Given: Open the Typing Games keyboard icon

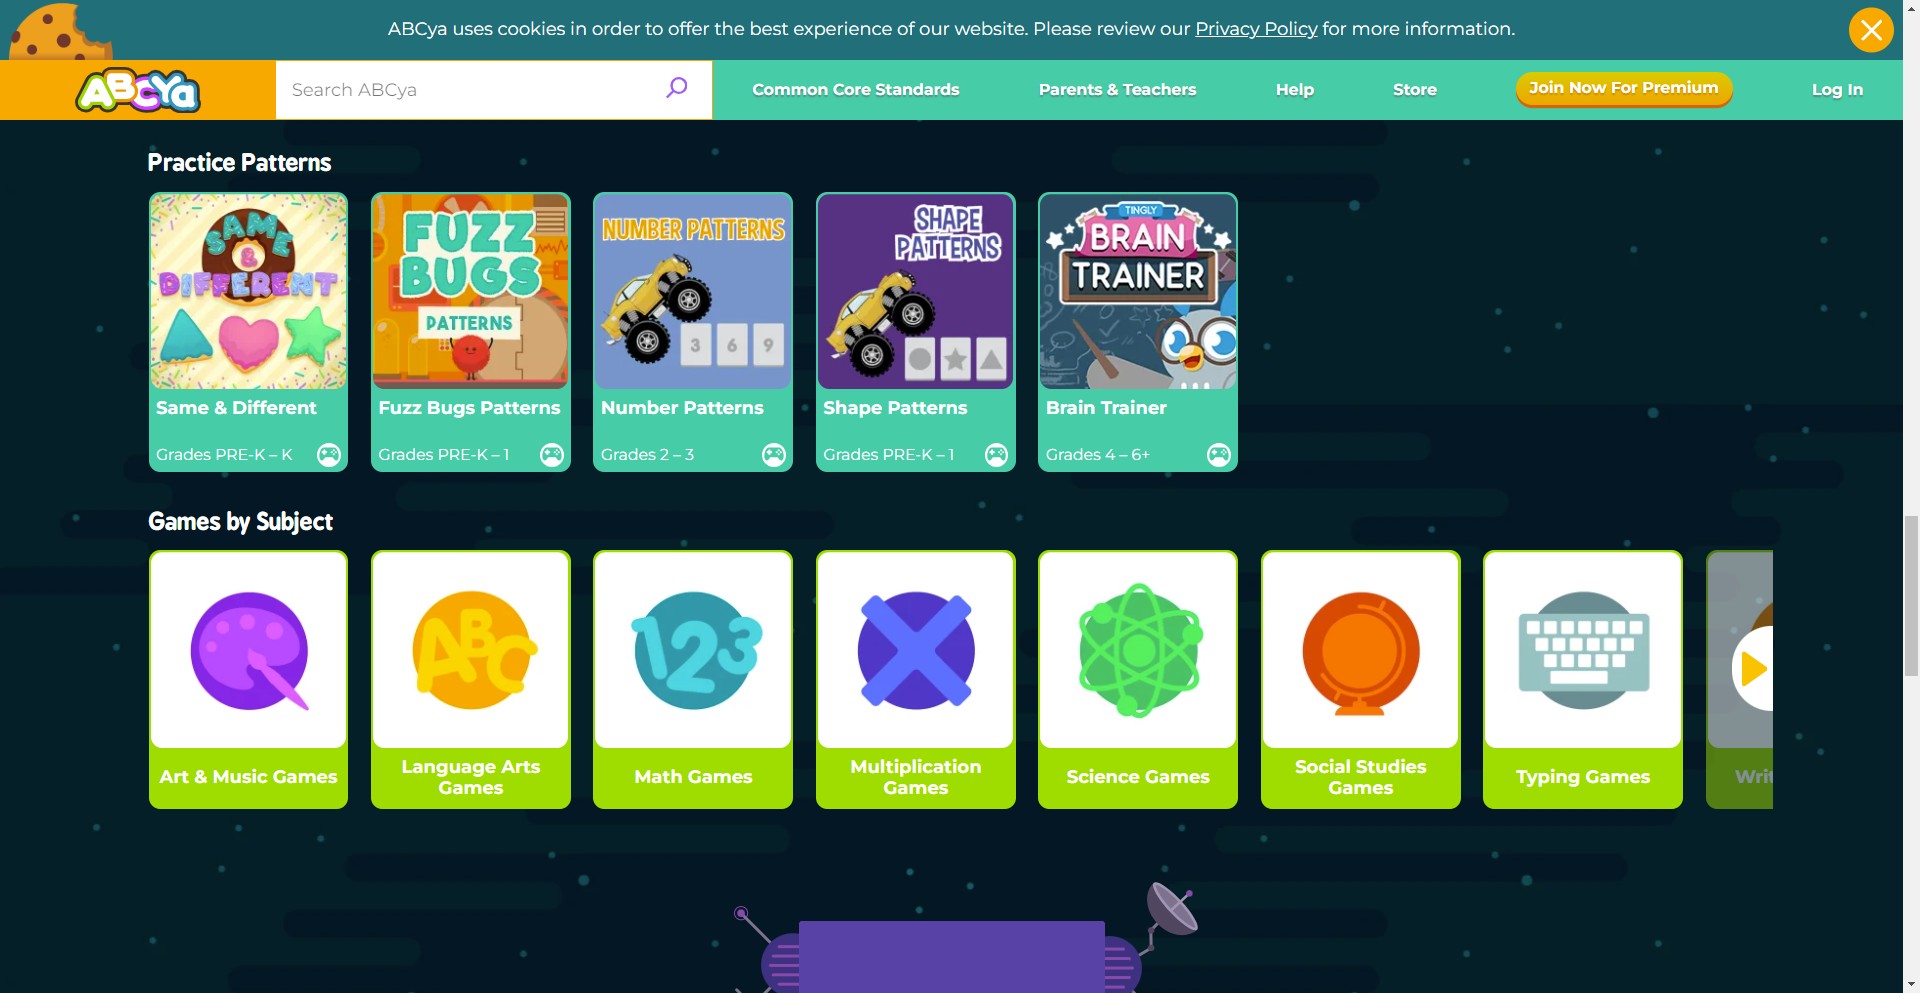Looking at the screenshot, I should tap(1582, 651).
